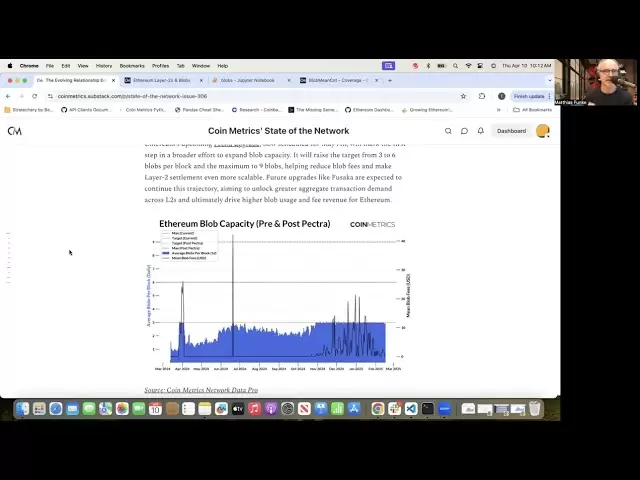The height and width of the screenshot is (480, 640).
Task: Open the Chrome extensions puzzle icon
Action: (x=482, y=96)
